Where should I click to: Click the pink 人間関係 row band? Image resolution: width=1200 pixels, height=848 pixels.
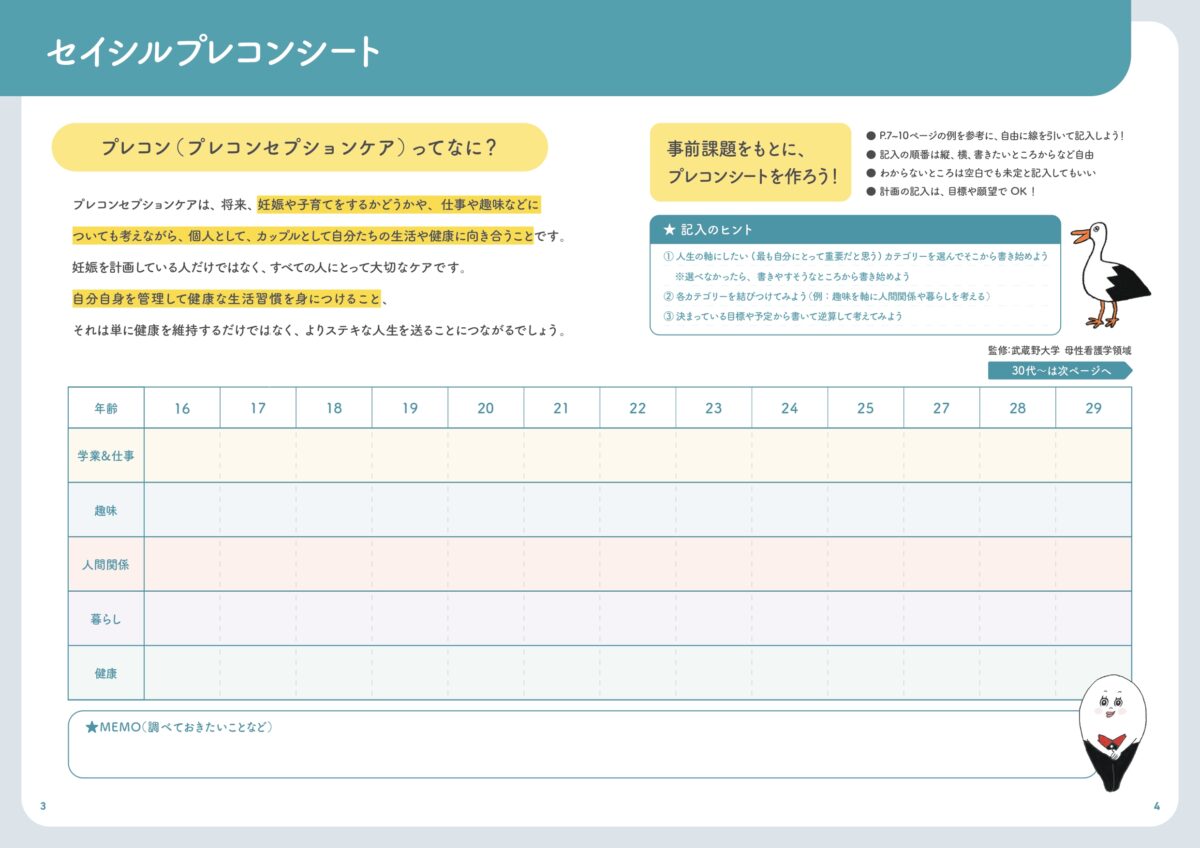640,564
